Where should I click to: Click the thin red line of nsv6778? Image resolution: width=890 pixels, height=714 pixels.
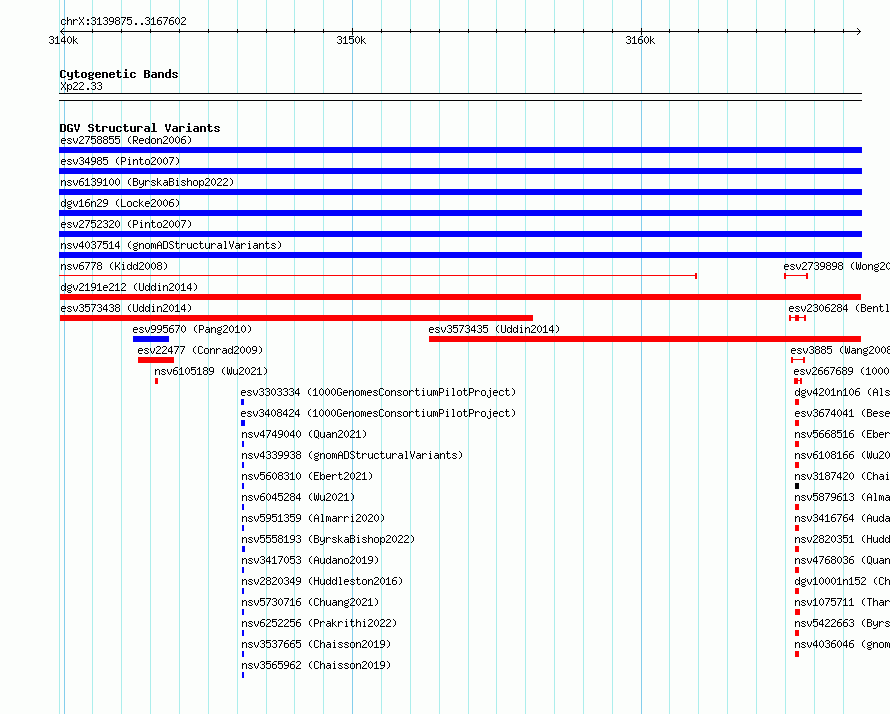coord(378,276)
